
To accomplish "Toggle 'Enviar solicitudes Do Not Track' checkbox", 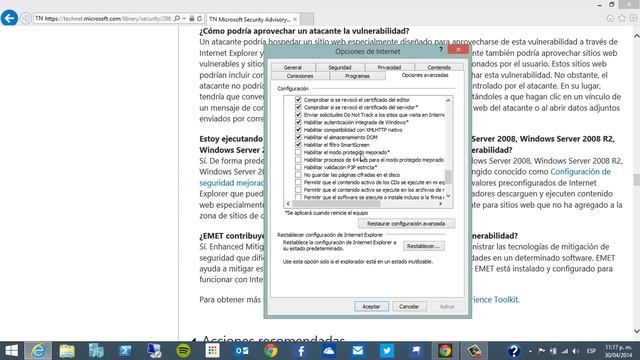I will [x=298, y=115].
